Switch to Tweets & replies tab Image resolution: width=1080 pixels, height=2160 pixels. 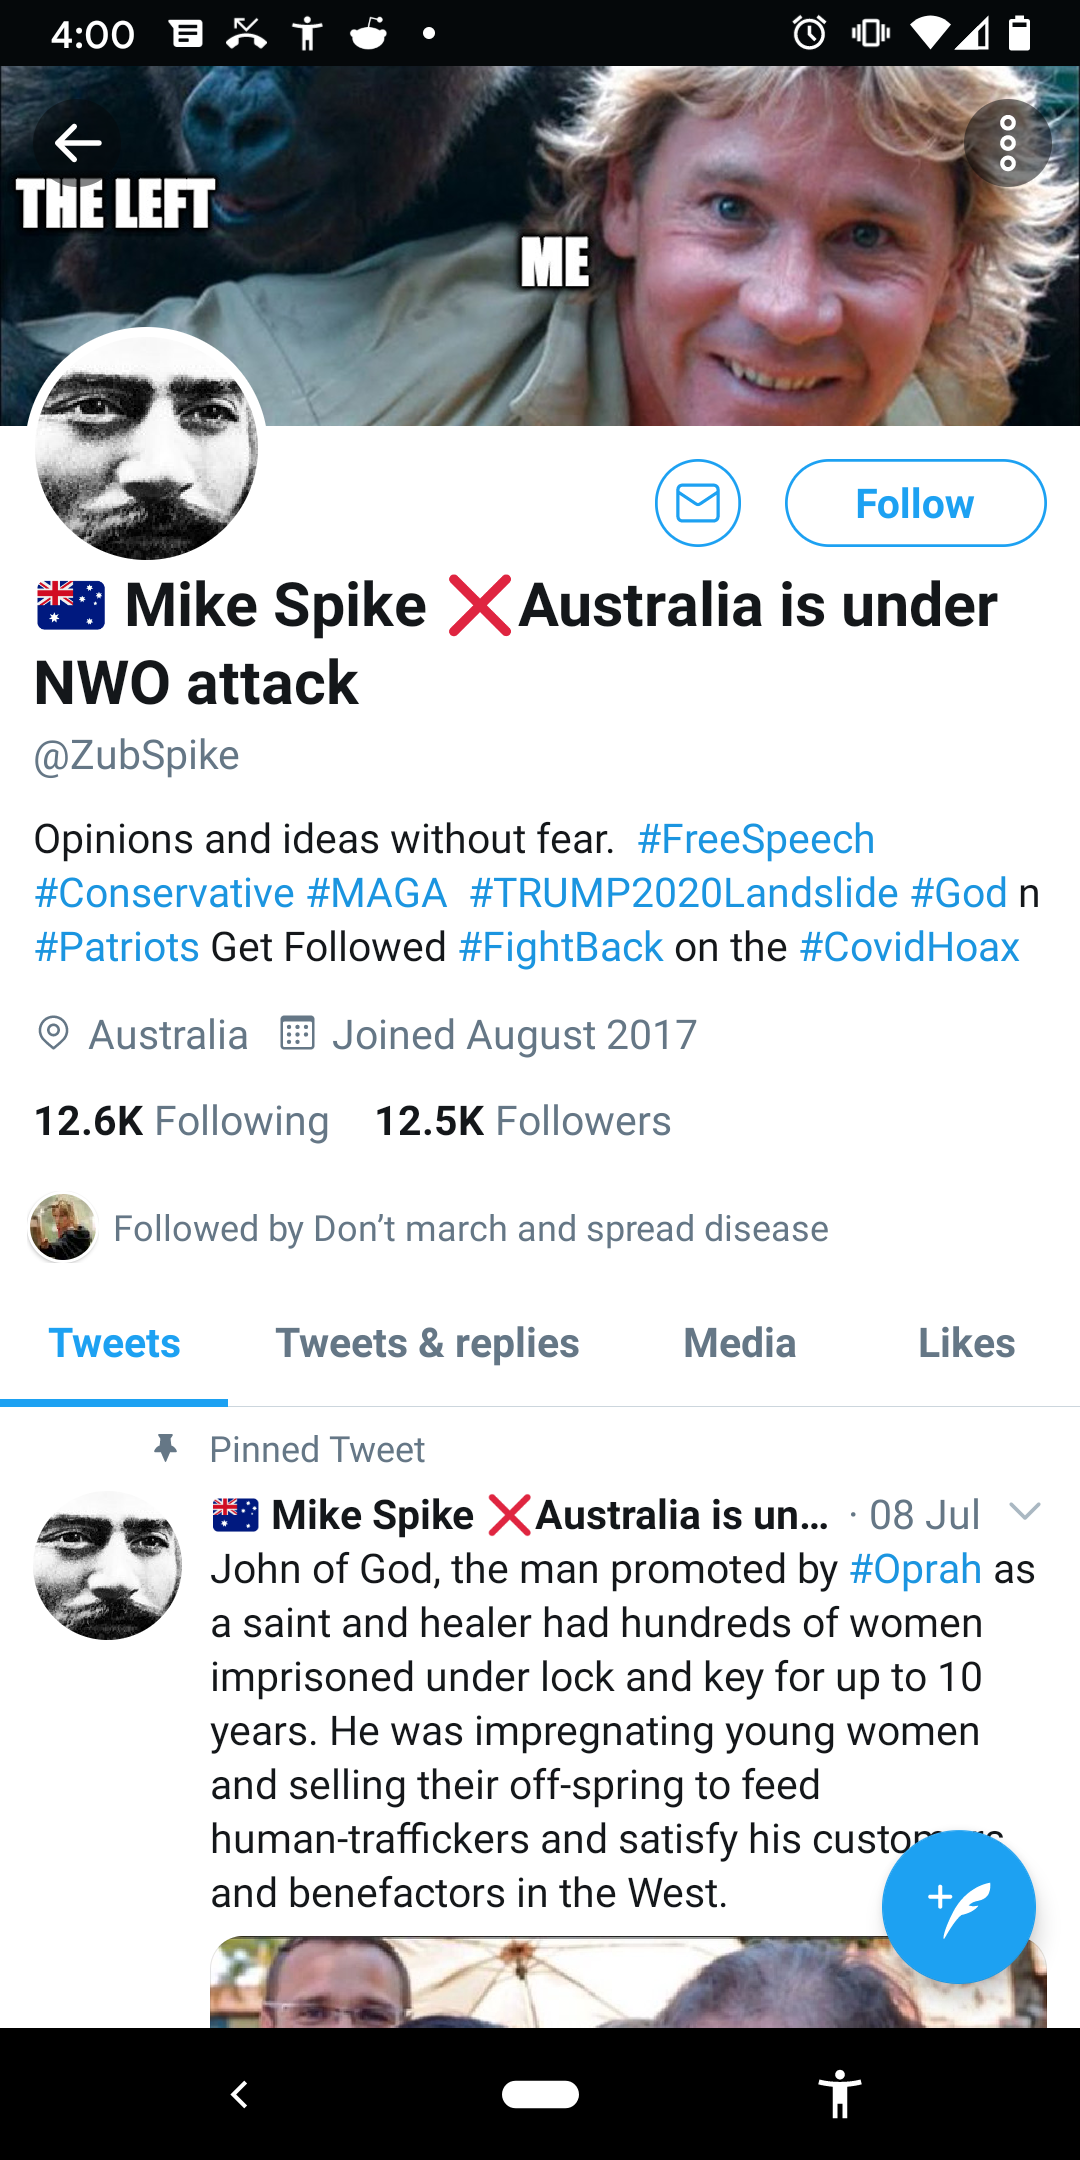point(427,1343)
